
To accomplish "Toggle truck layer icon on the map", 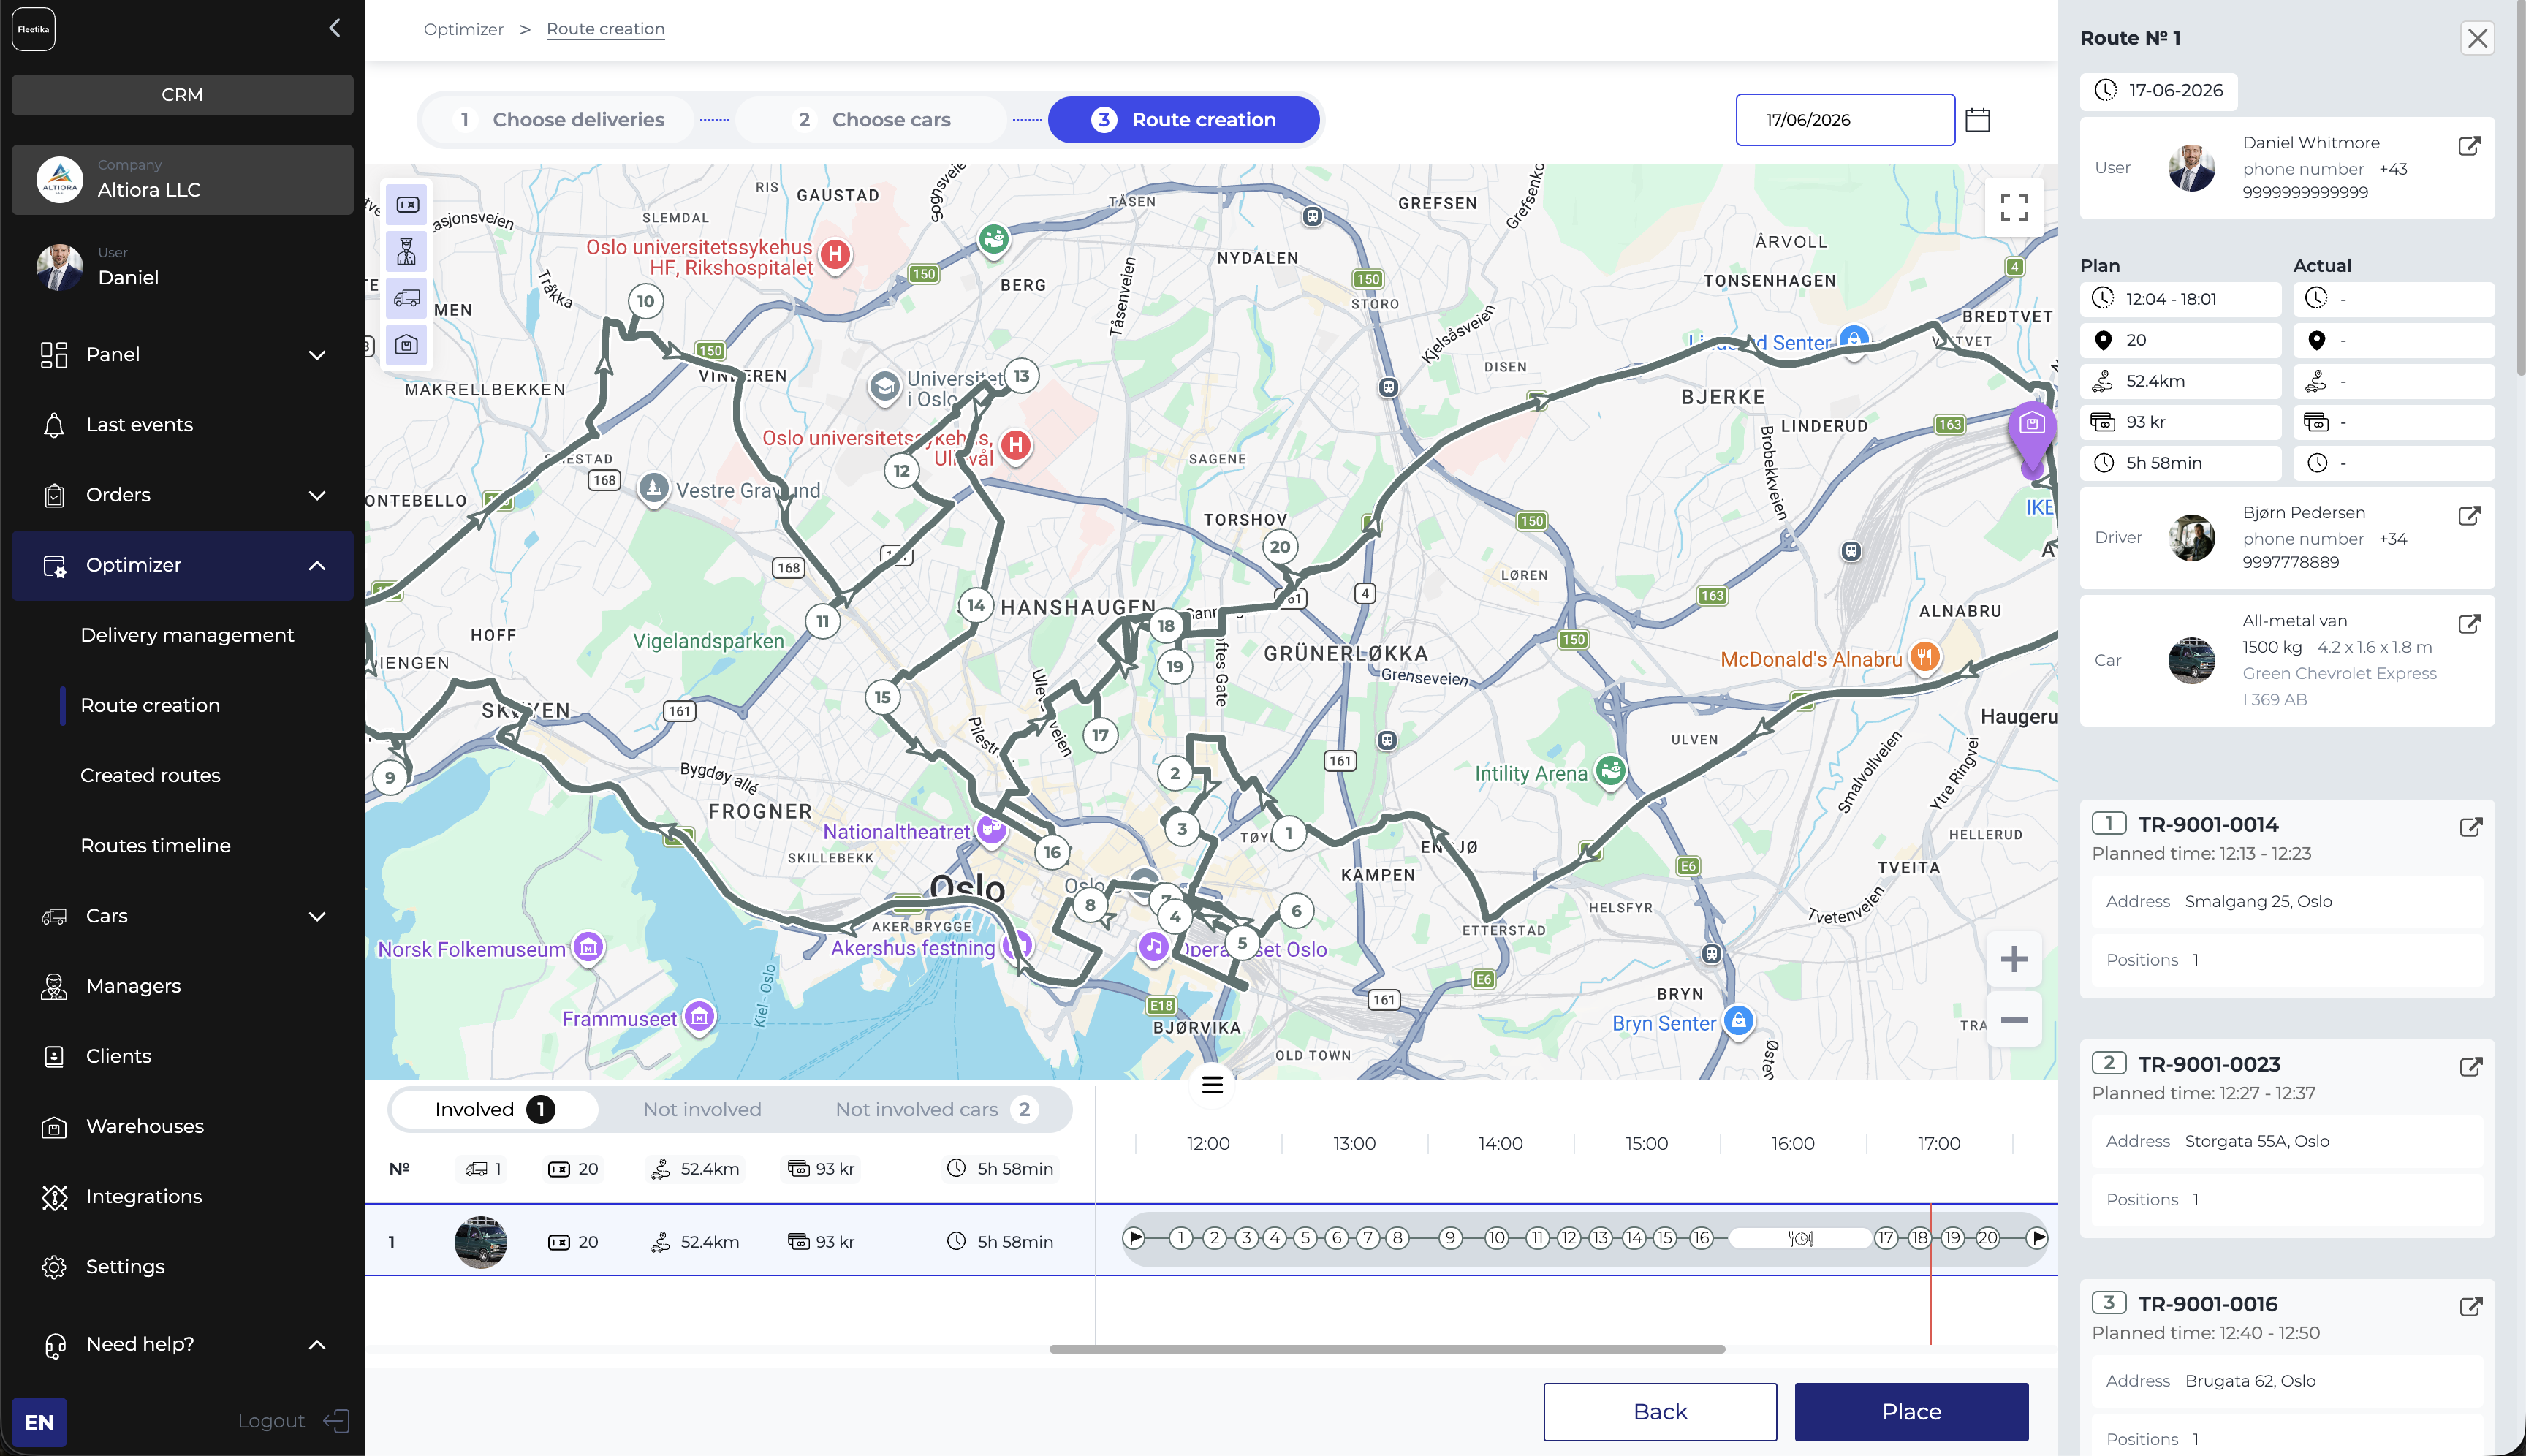I will point(406,298).
